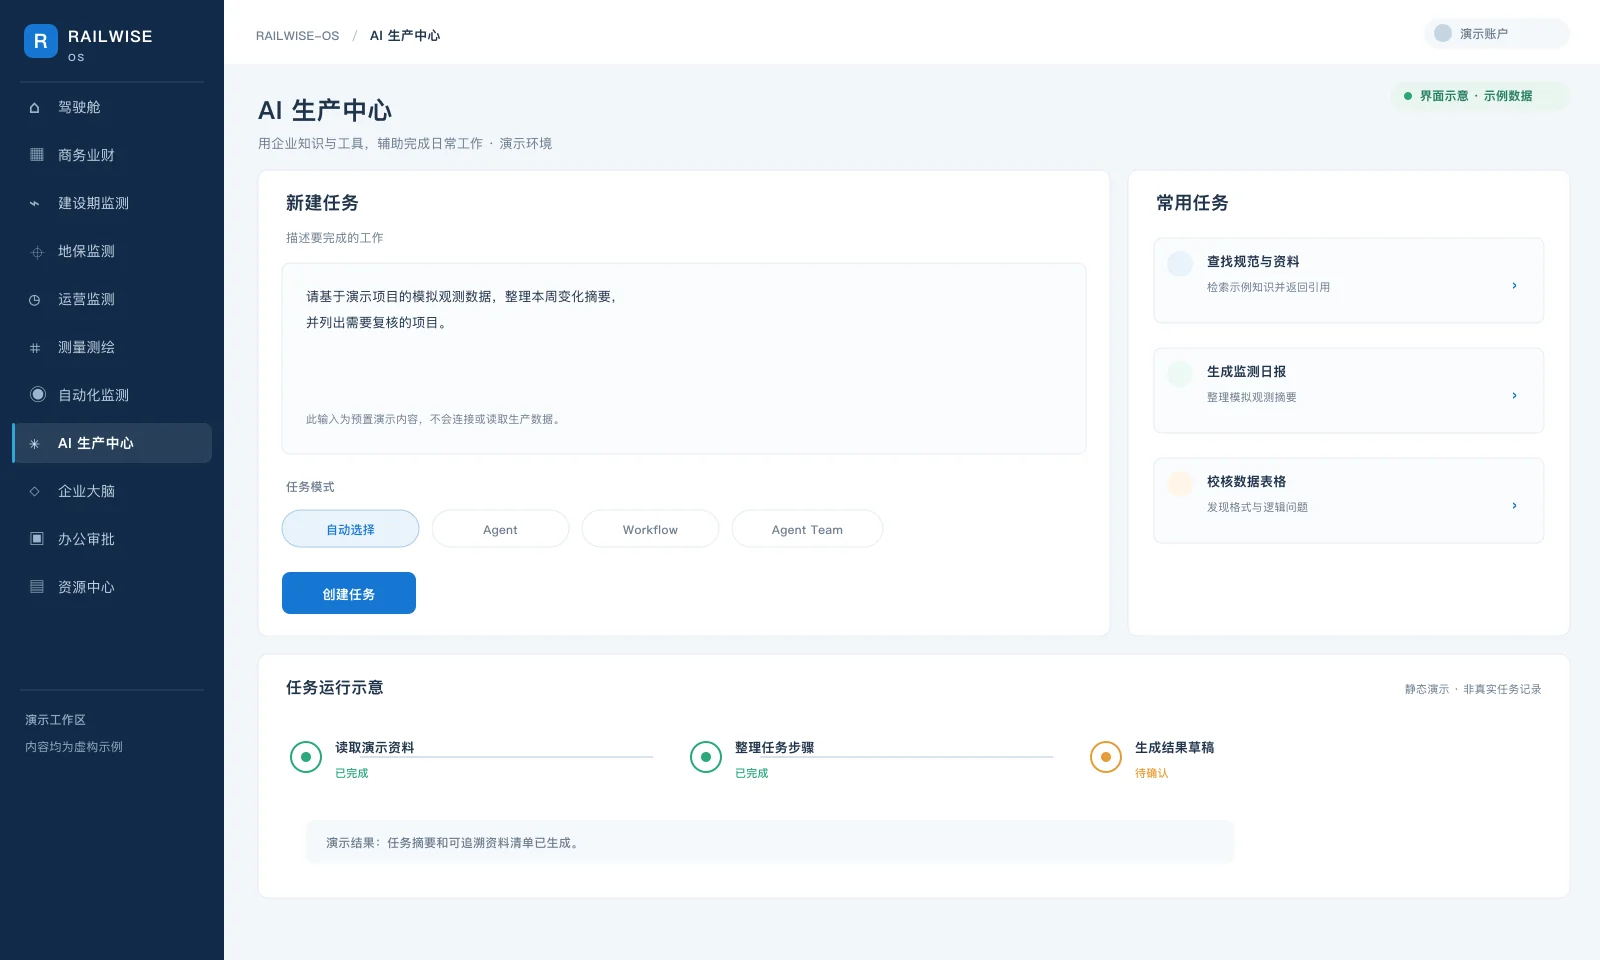Click into the task description text area
The image size is (1600, 960).
click(684, 358)
